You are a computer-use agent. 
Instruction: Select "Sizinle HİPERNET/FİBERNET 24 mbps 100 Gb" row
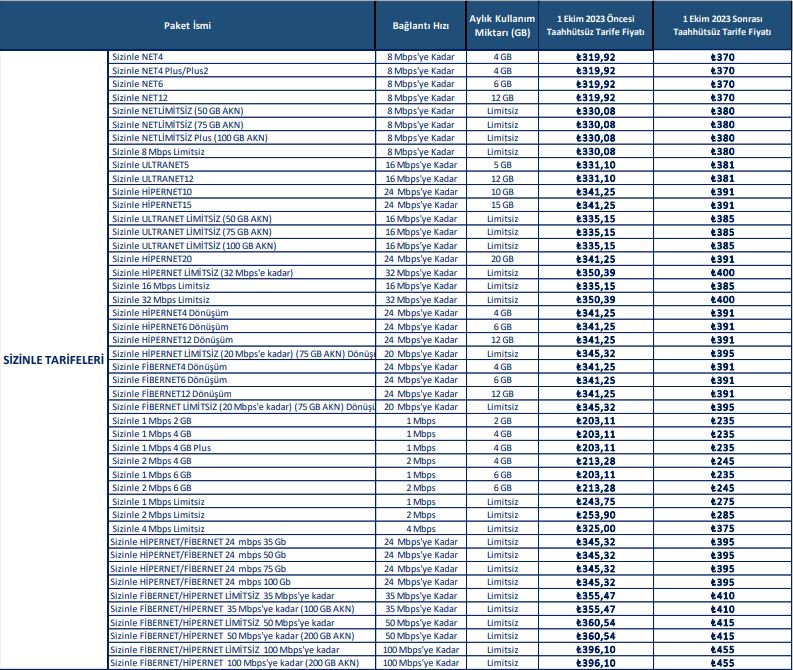click(199, 582)
